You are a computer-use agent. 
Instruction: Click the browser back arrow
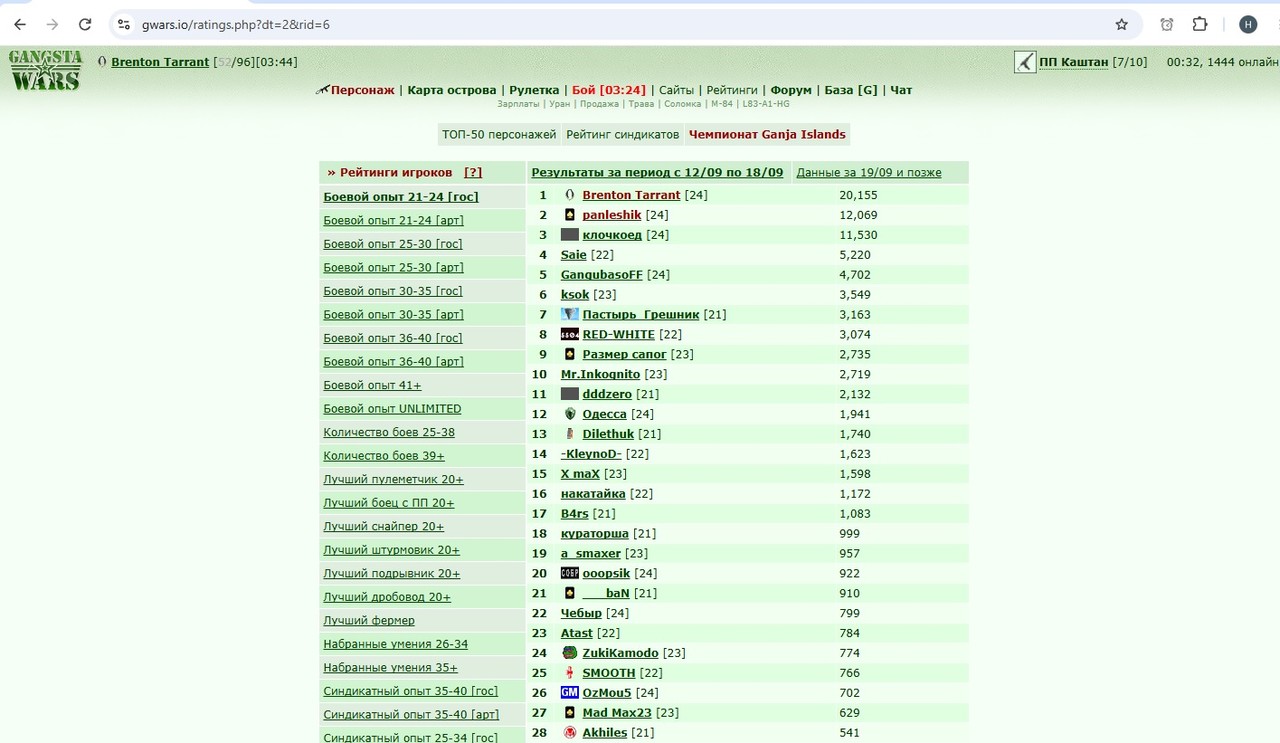pyautogui.click(x=20, y=24)
